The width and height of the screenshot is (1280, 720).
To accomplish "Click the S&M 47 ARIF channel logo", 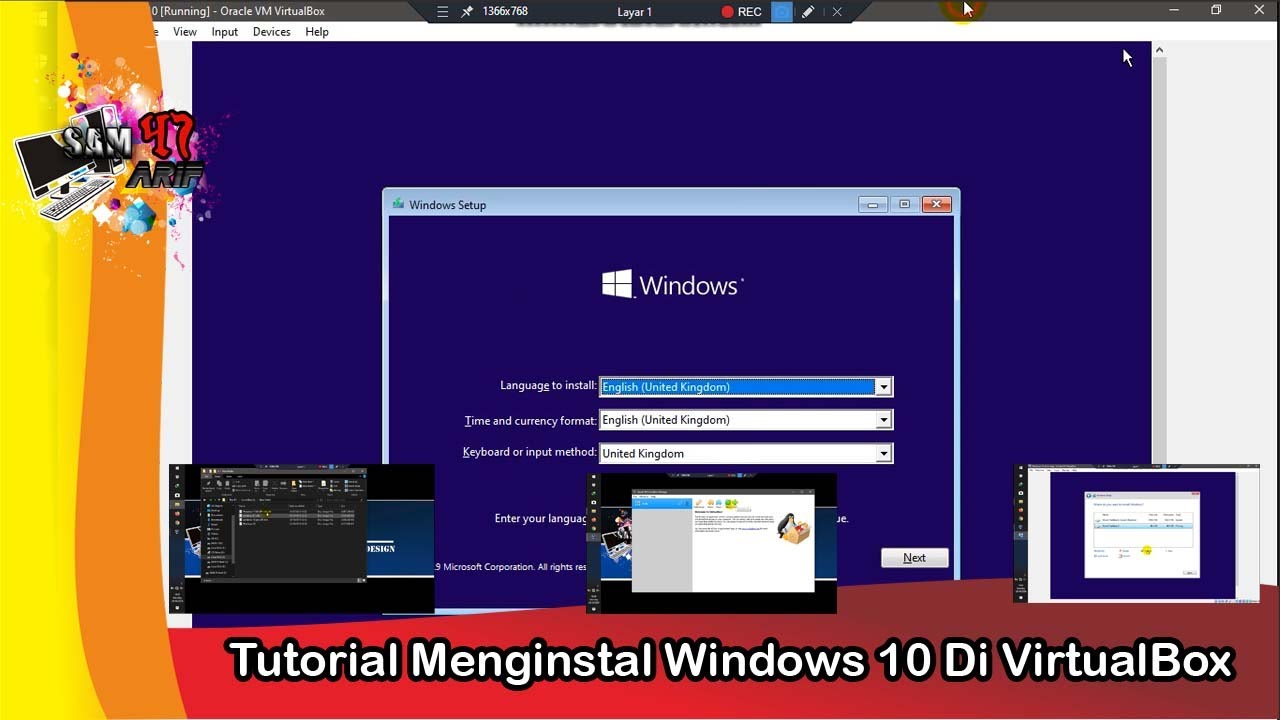I will pyautogui.click(x=115, y=160).
